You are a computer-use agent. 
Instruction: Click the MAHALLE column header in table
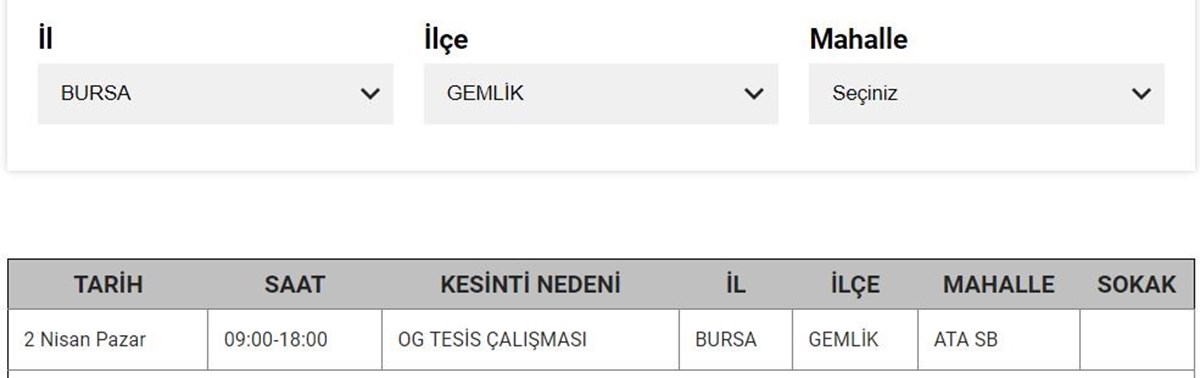pyautogui.click(x=998, y=285)
